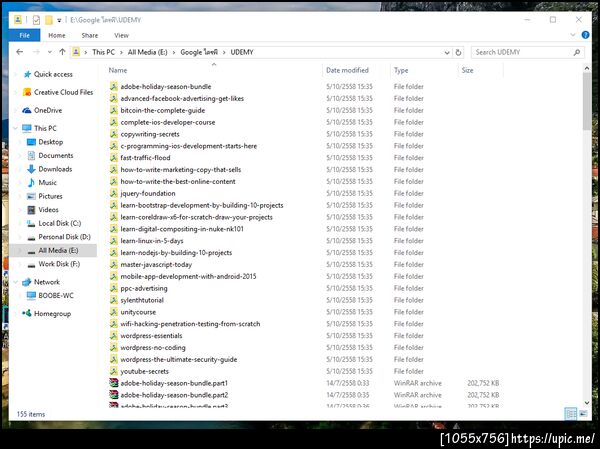Image resolution: width=600 pixels, height=449 pixels.
Task: Click the vertical scrollbar thumb in the file list
Action: pos(587,101)
